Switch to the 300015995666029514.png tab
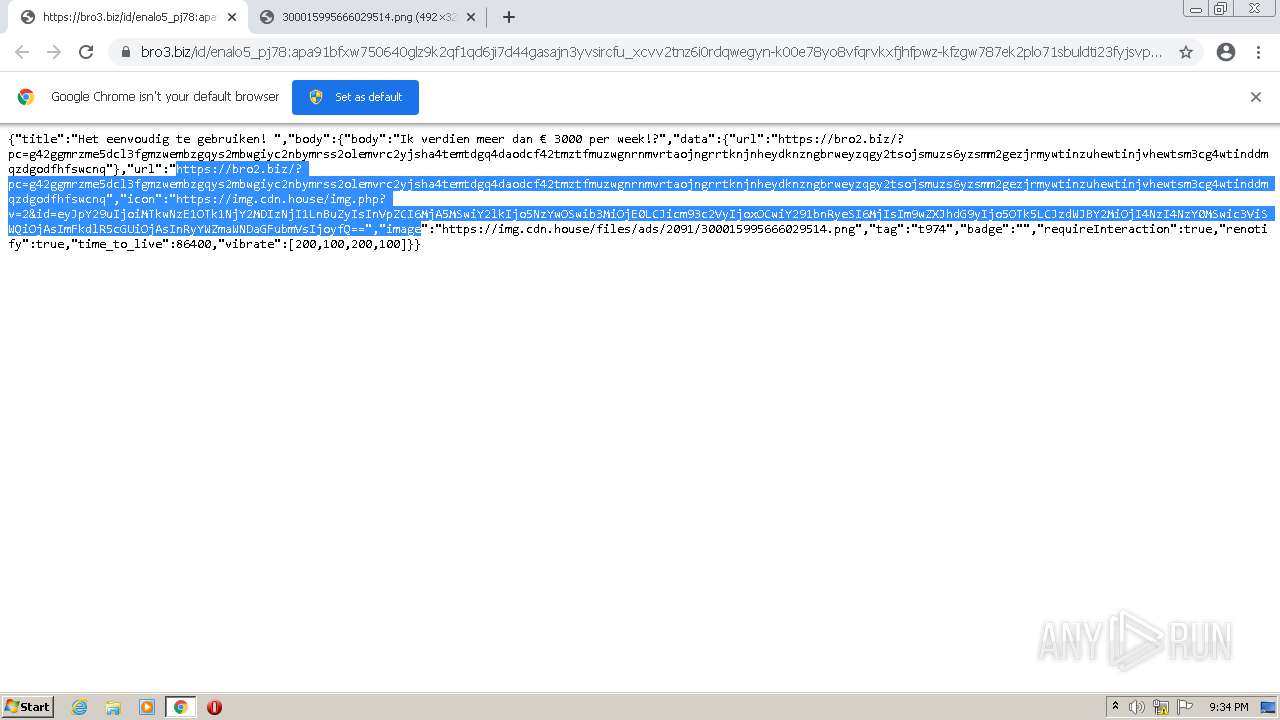Viewport: 1280px width, 720px height. coord(366,17)
